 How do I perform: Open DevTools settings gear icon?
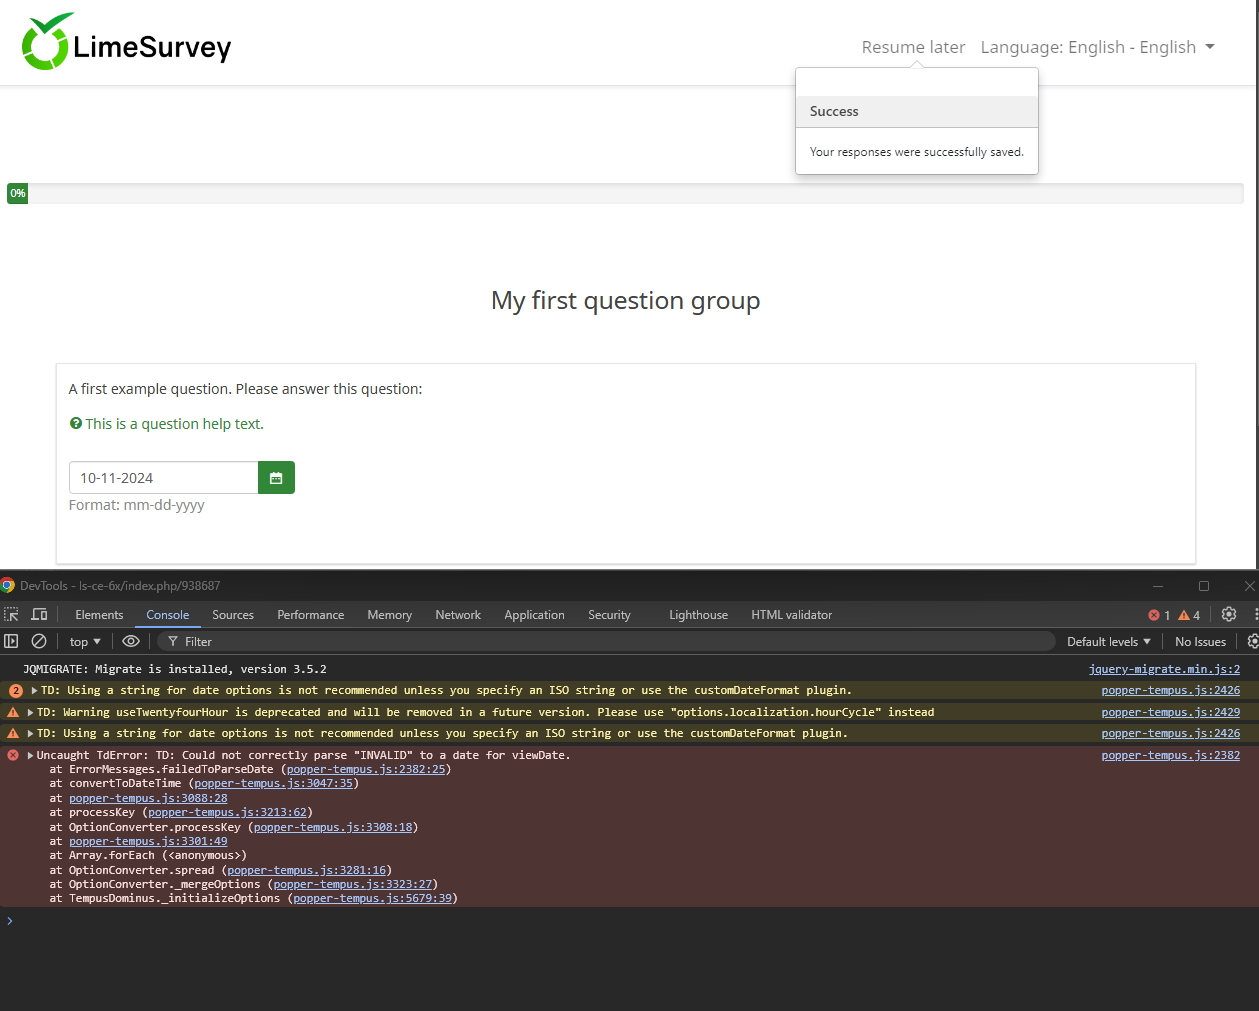click(x=1229, y=615)
